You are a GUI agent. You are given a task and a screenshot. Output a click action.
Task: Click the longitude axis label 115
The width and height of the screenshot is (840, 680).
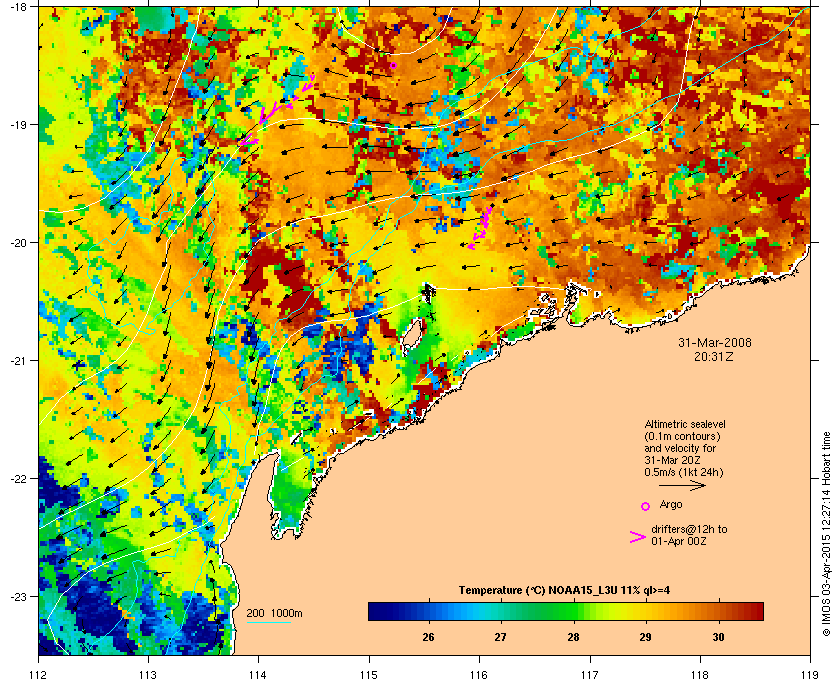point(369,674)
